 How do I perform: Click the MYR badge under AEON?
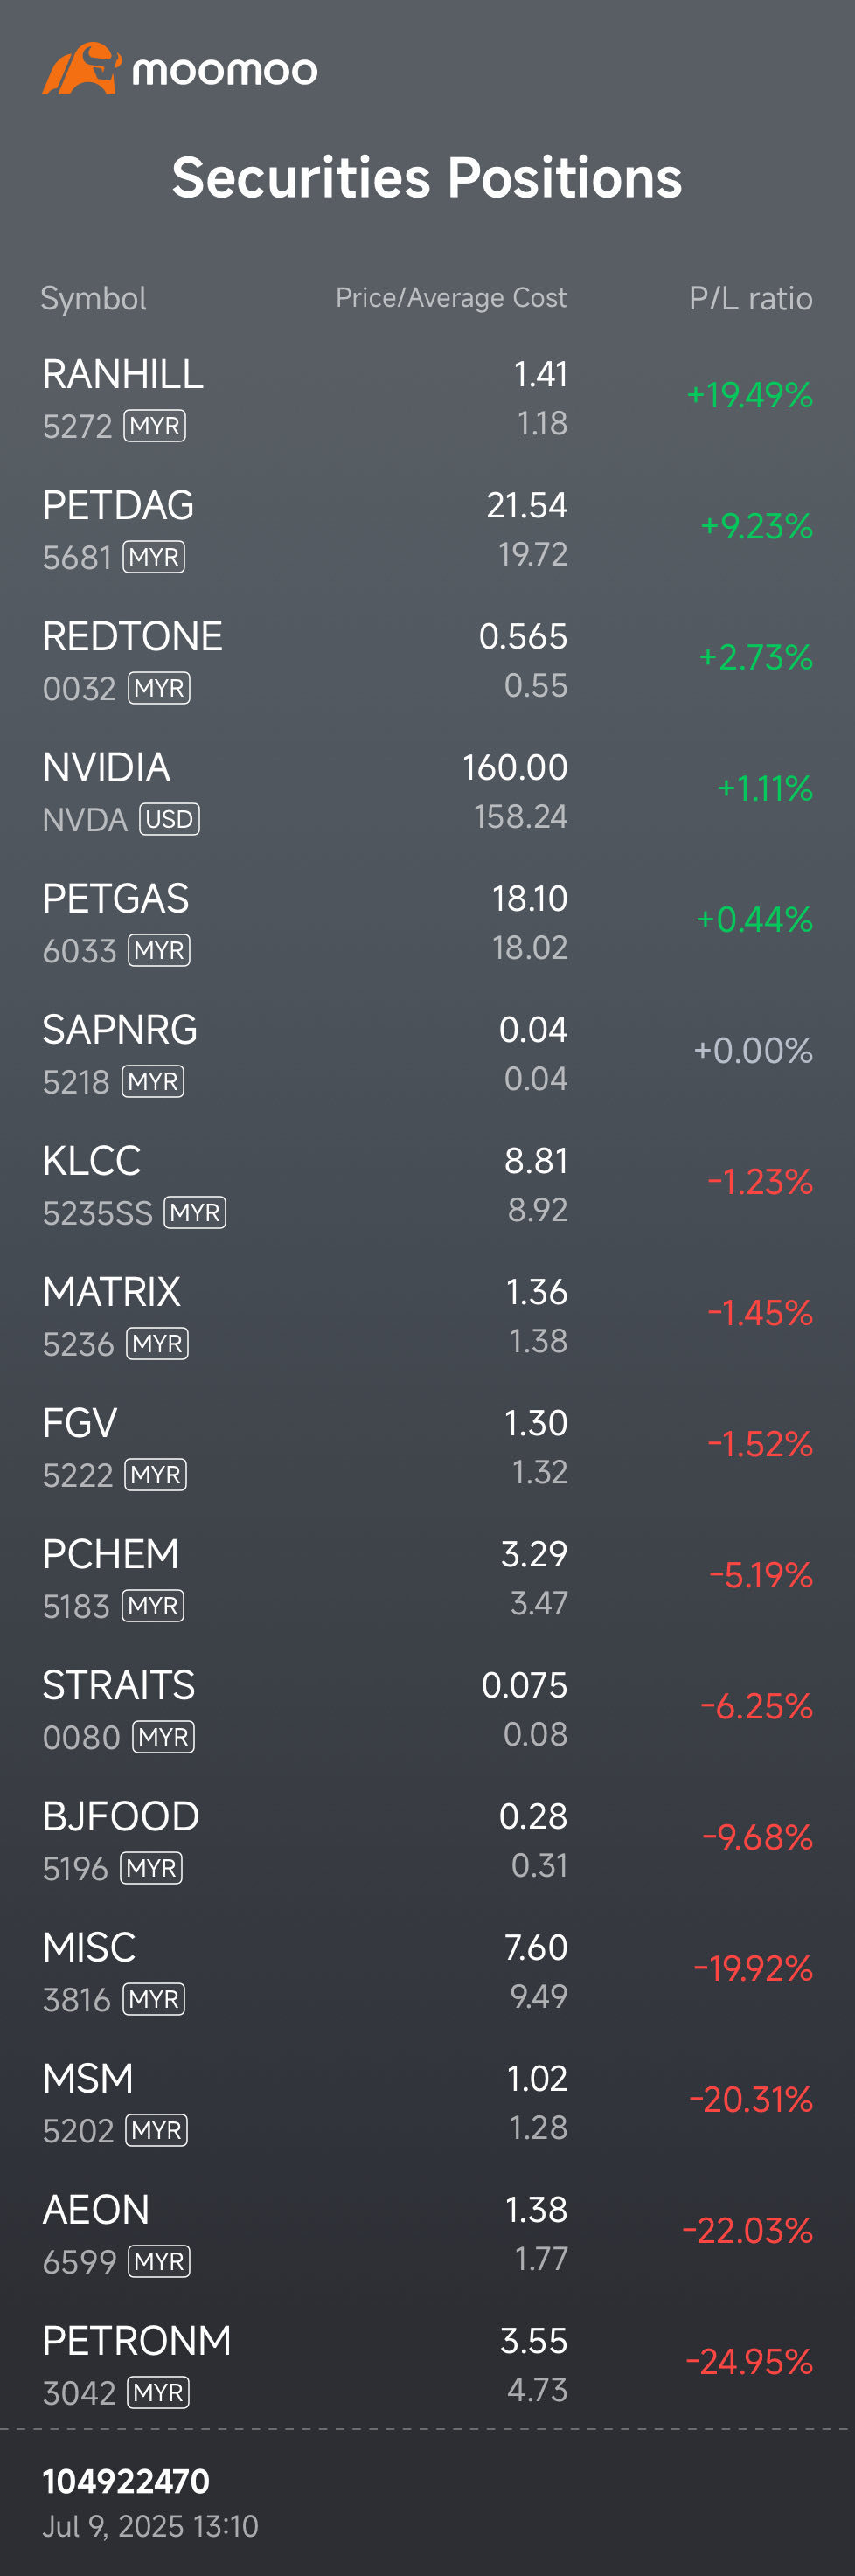coord(159,2261)
